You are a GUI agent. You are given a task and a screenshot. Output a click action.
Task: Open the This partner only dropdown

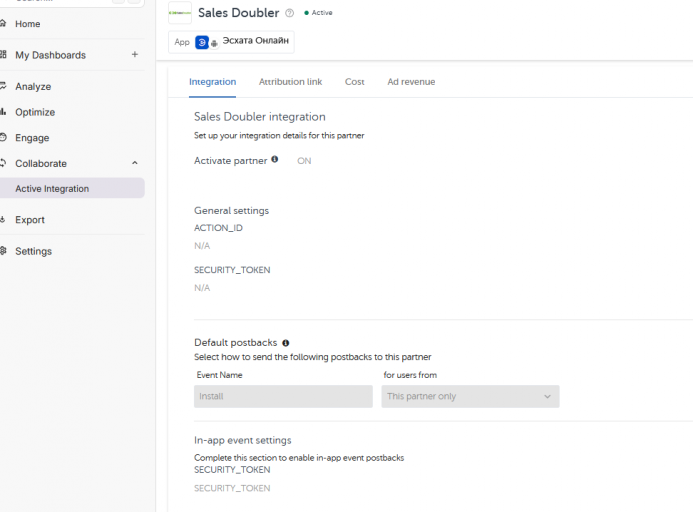click(470, 396)
